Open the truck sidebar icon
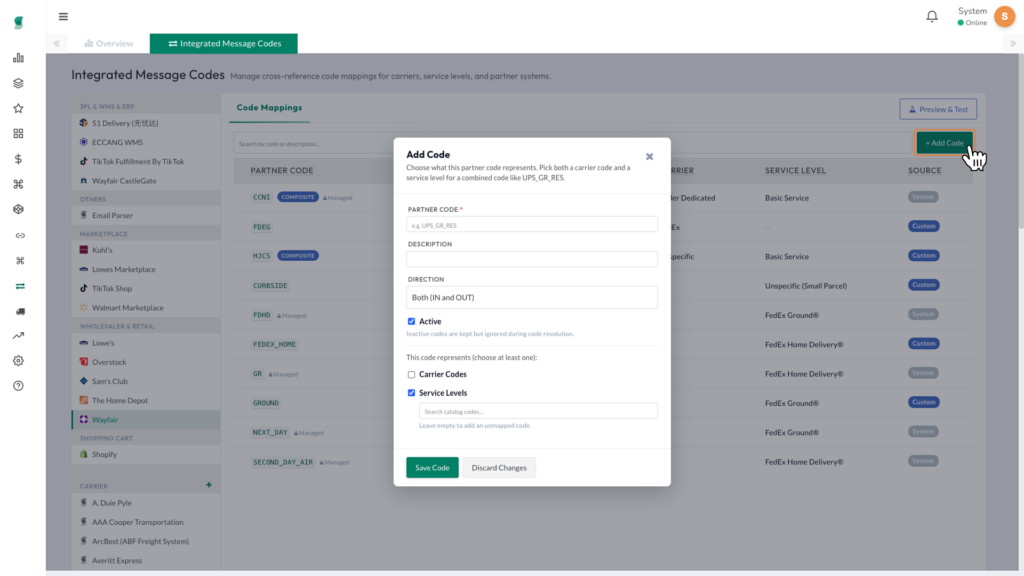Screen dimensions: 1024x576 (x=20, y=312)
